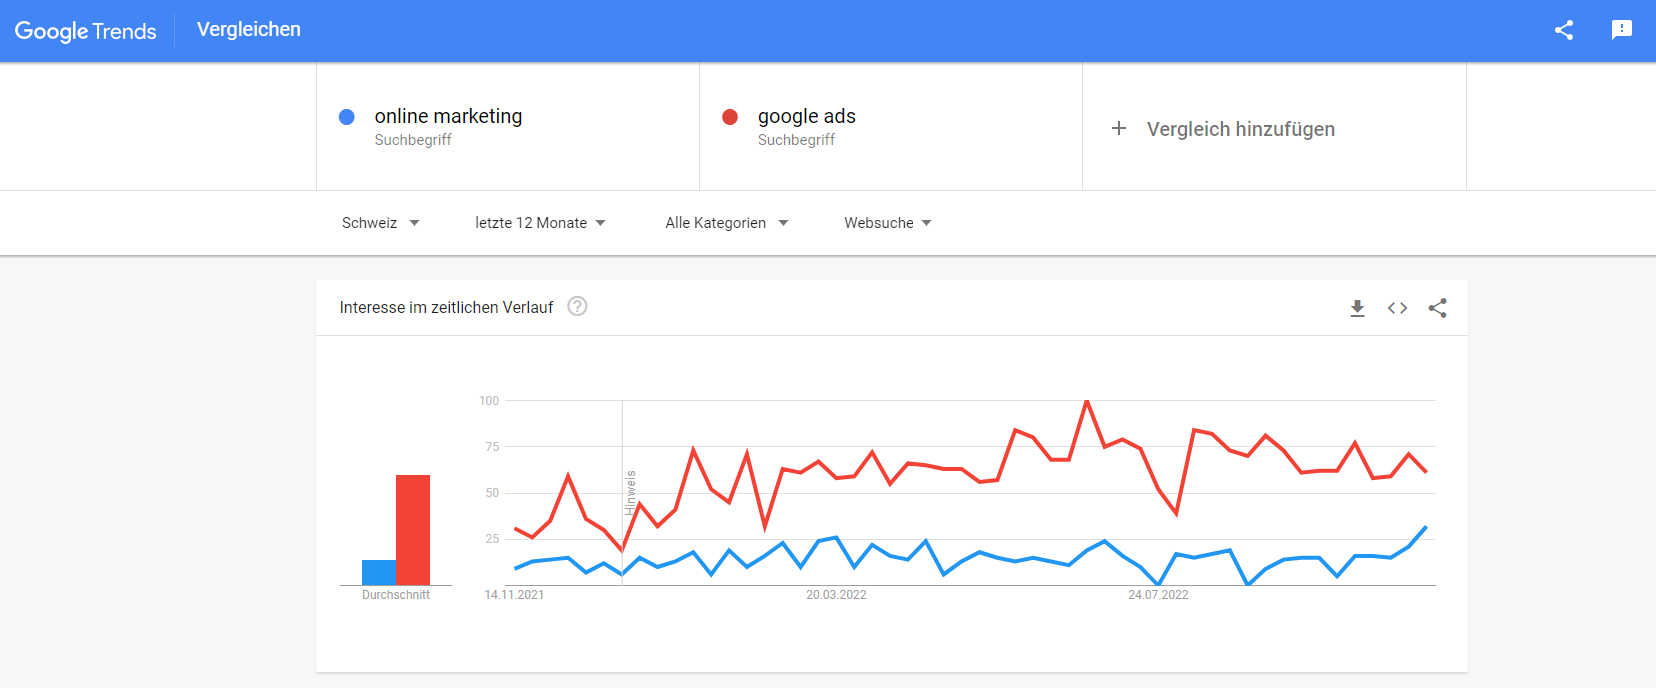Expand the Websuche search type dropdown
The height and width of the screenshot is (688, 1656).
[x=888, y=223]
